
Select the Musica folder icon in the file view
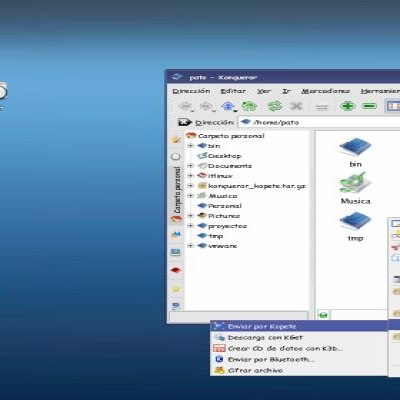tap(355, 183)
